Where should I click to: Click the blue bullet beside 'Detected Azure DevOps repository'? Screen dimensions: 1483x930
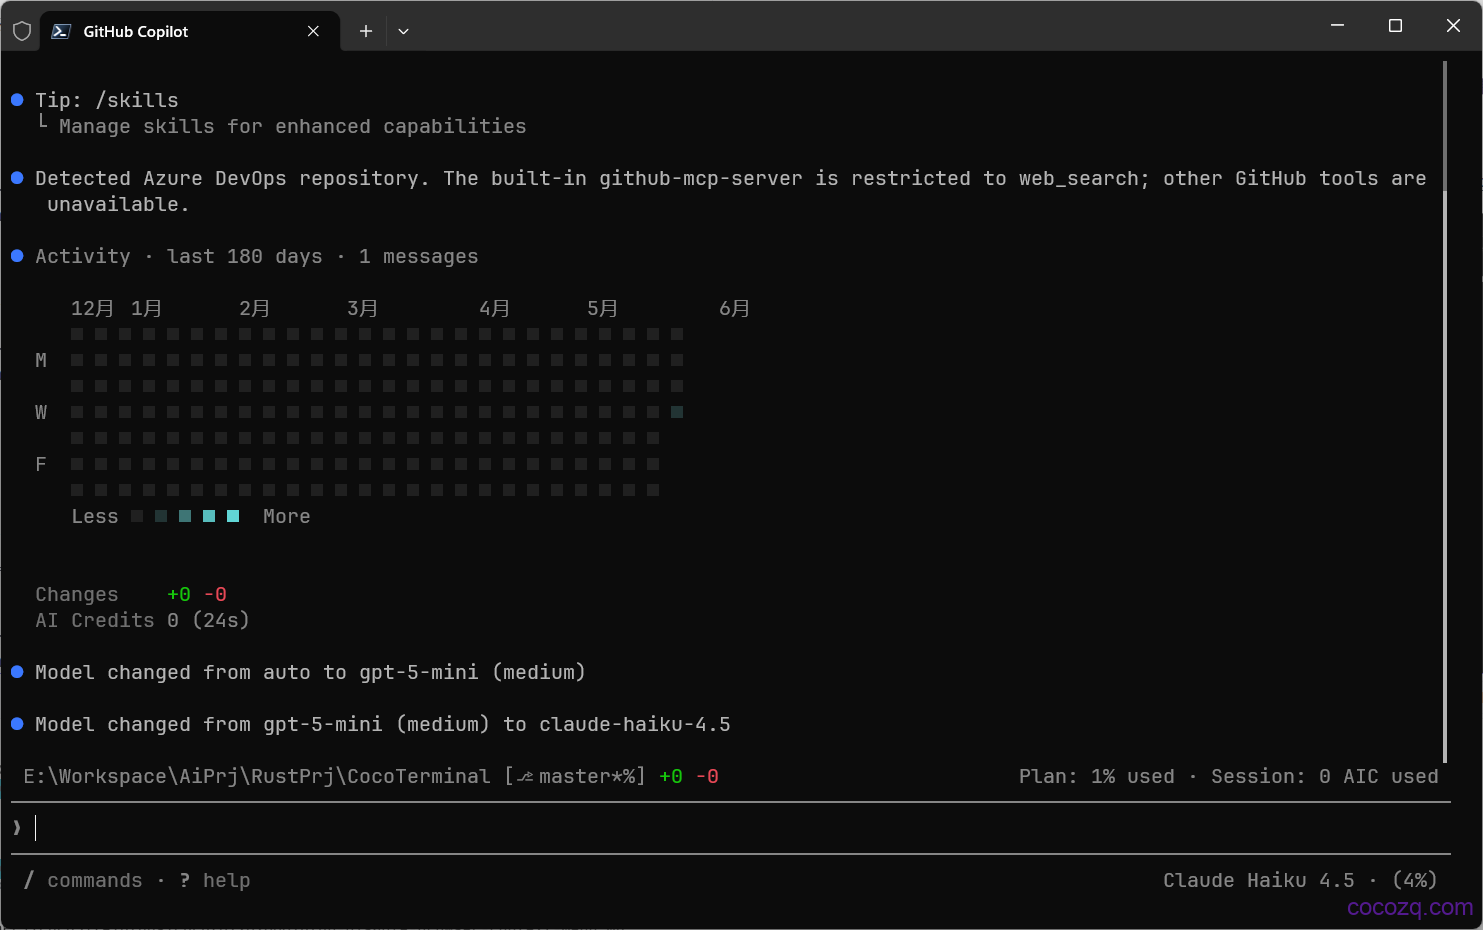coord(17,178)
